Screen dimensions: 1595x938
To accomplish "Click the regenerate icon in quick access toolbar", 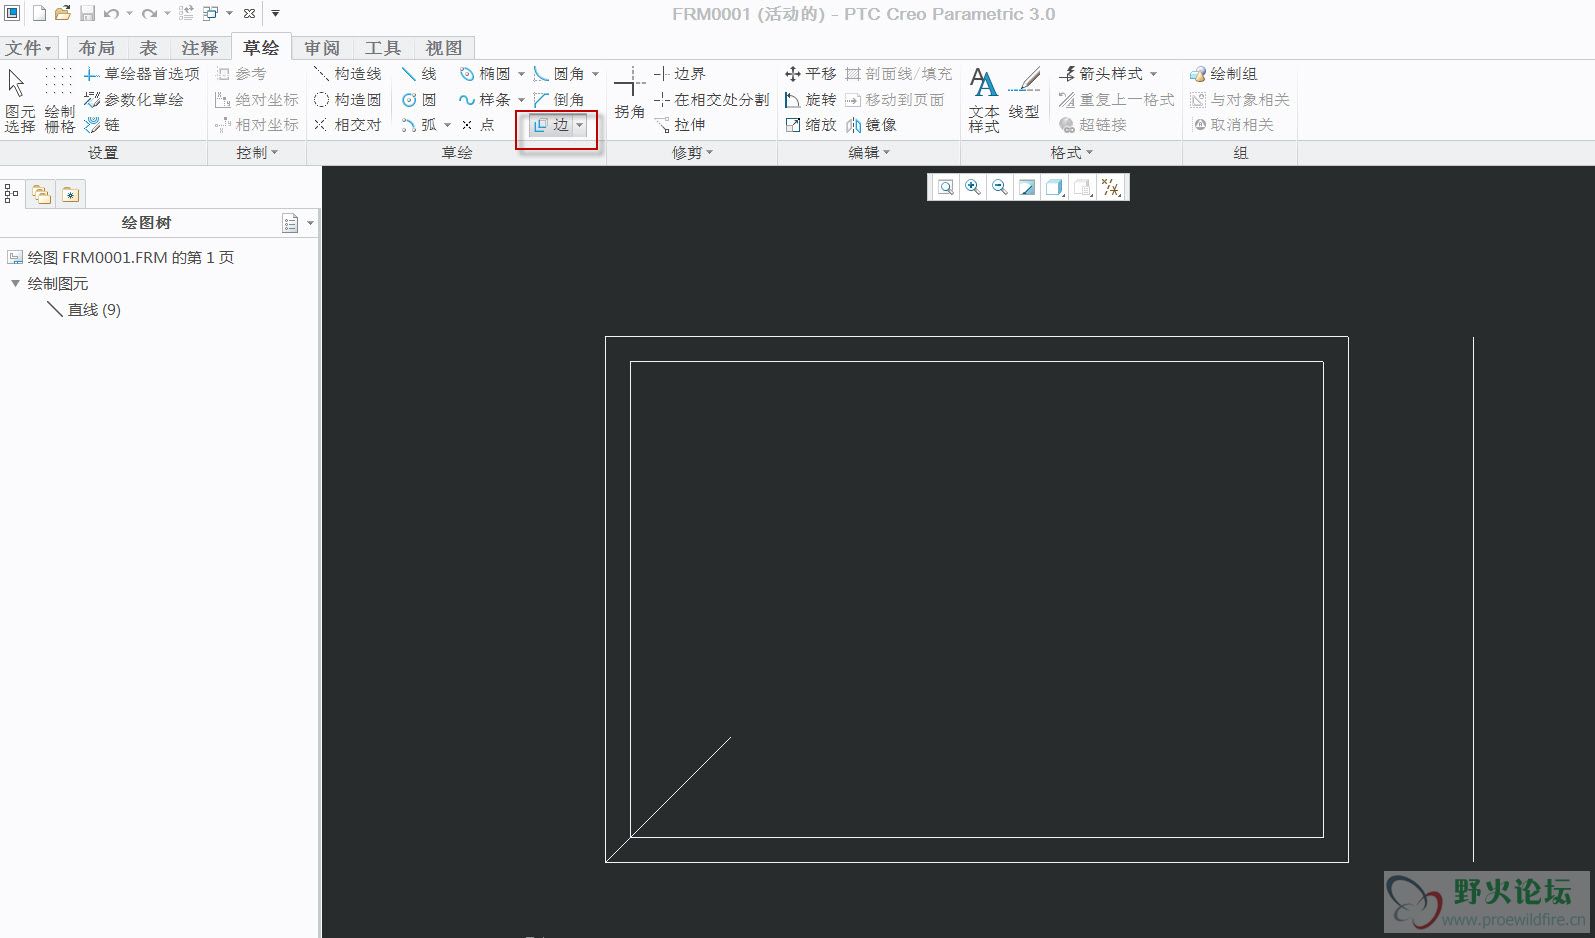I will pyautogui.click(x=186, y=14).
